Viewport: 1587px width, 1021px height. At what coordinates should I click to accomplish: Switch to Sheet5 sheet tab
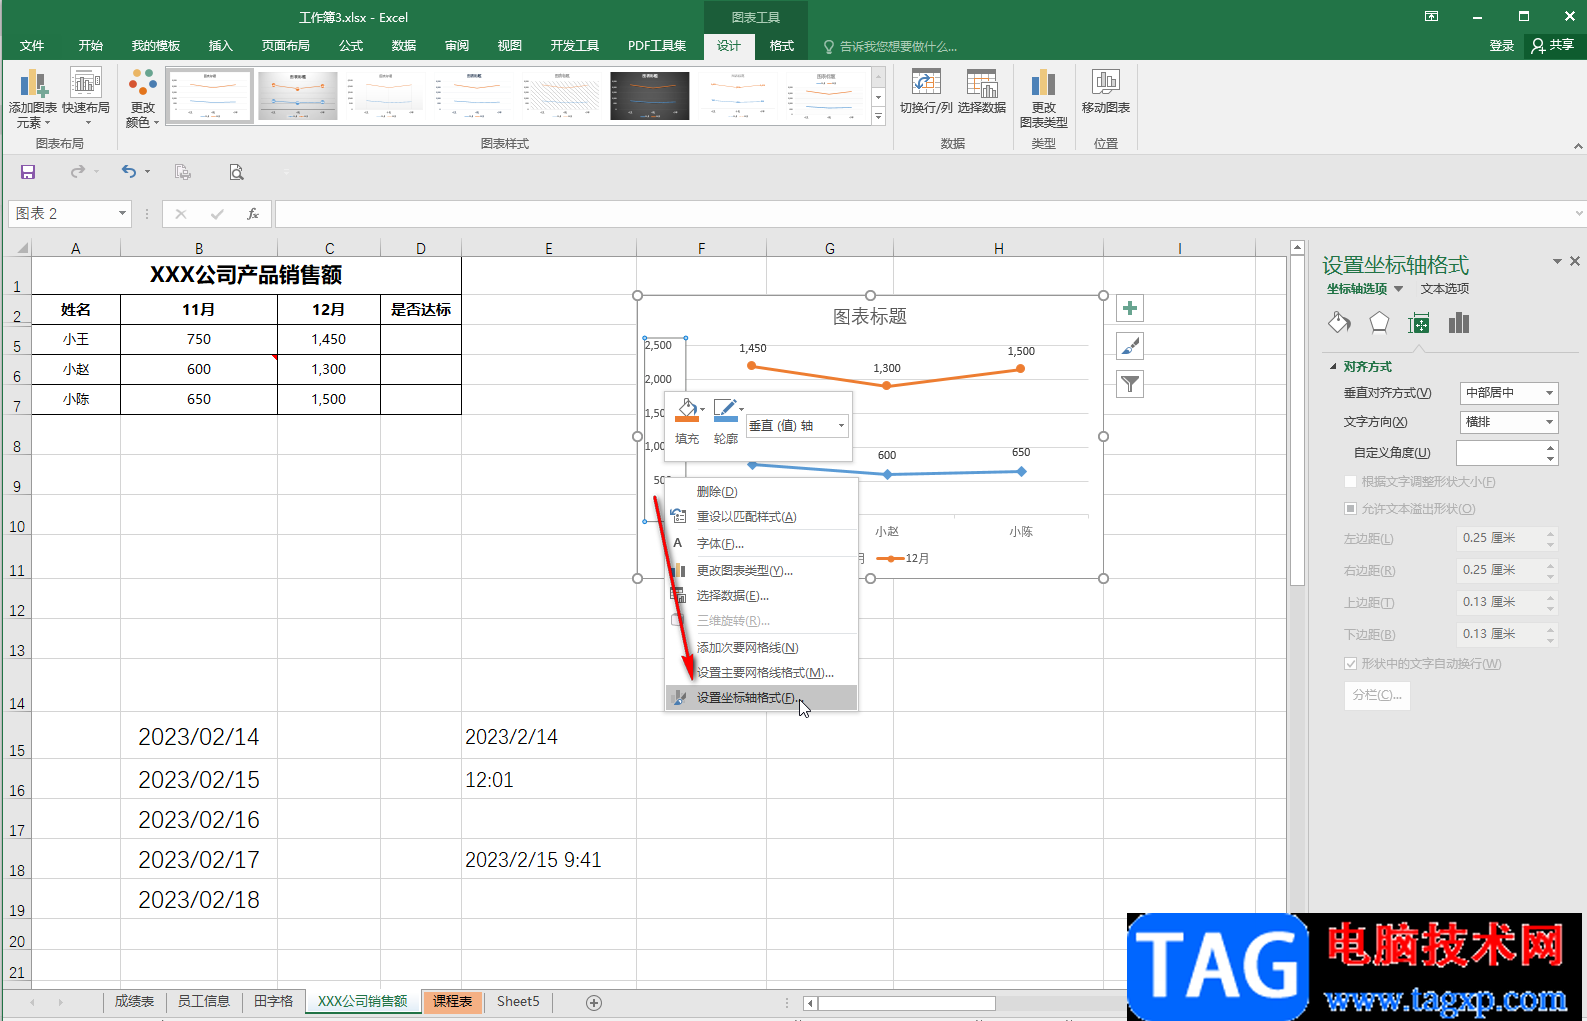tap(518, 1002)
